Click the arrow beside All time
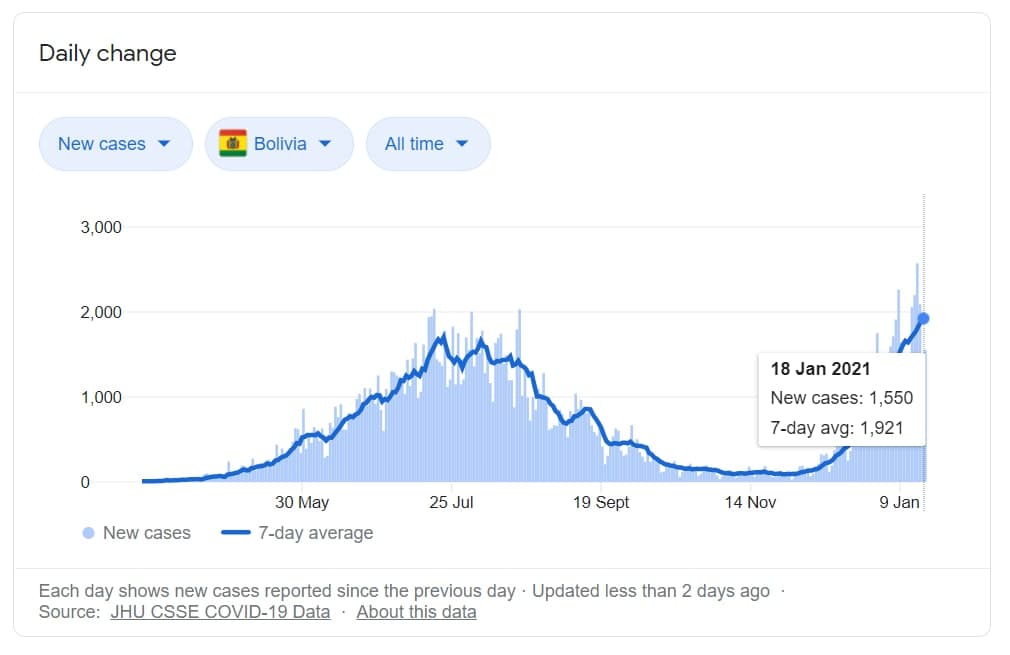 [461, 144]
